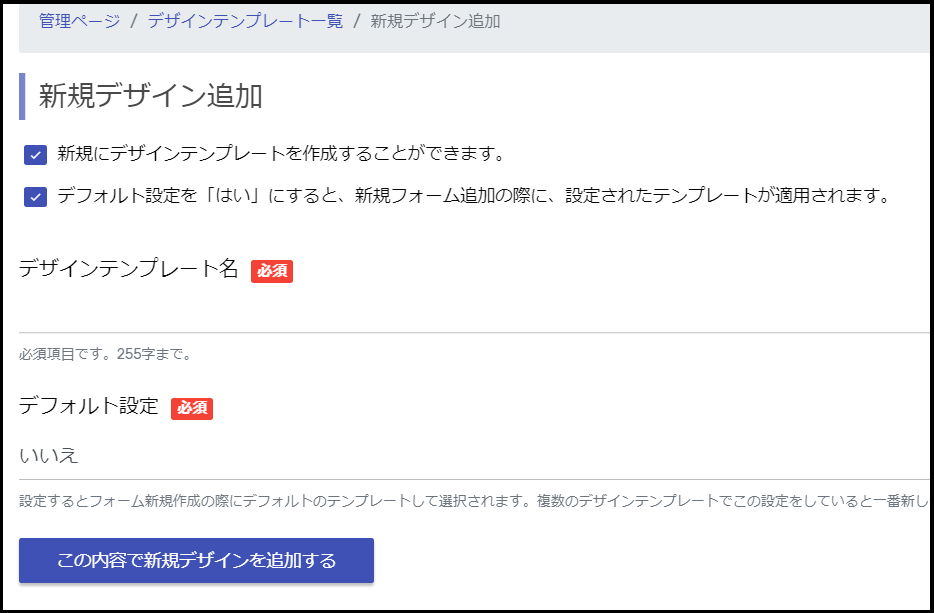
Task: Click the 必須 badge next to デザインテンプレート名
Action: [272, 271]
